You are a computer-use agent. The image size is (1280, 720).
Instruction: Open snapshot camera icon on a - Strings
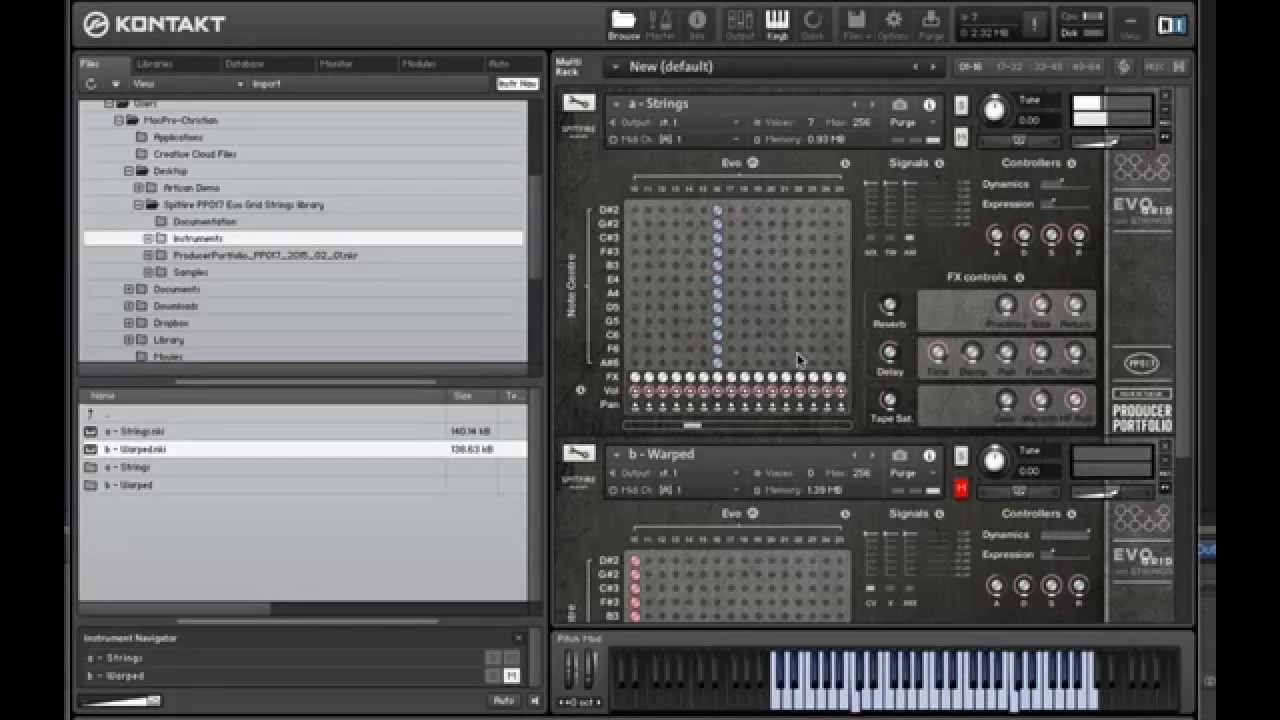899,104
